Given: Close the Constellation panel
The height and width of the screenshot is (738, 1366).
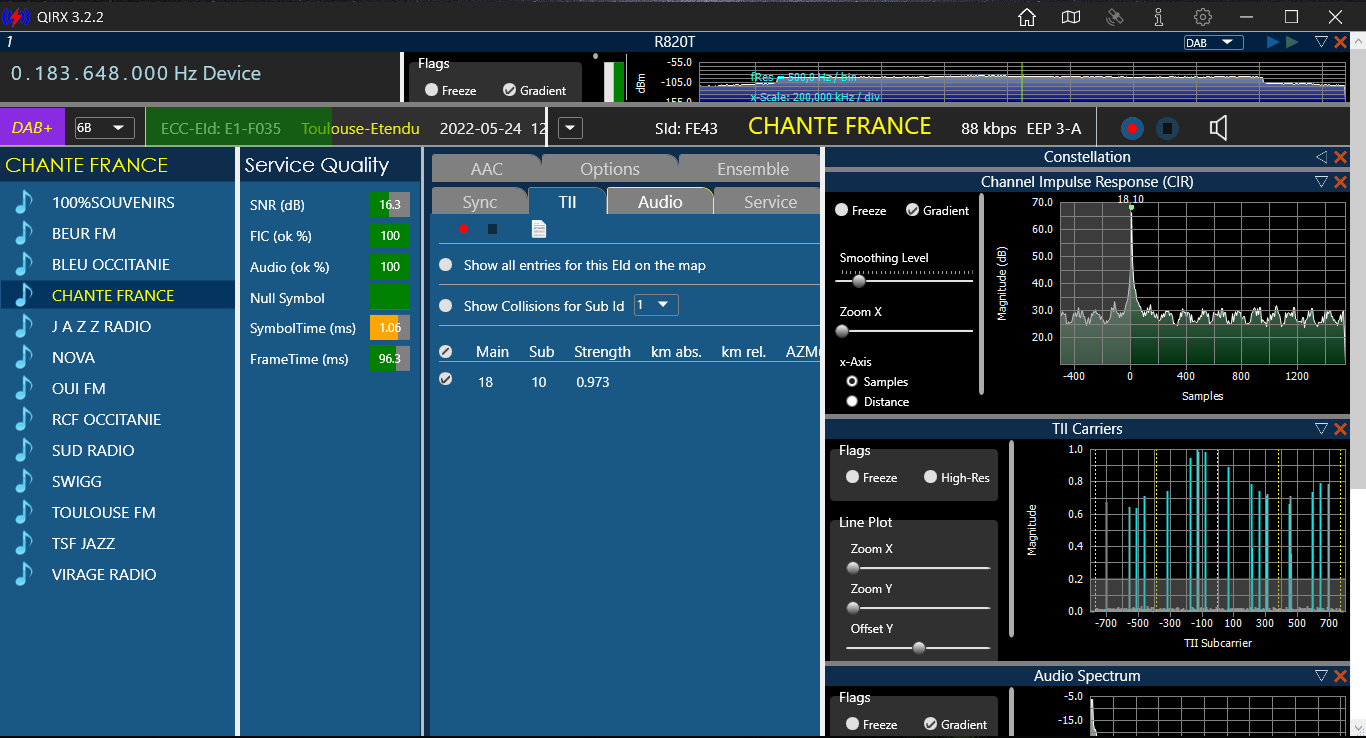Looking at the screenshot, I should coord(1340,157).
